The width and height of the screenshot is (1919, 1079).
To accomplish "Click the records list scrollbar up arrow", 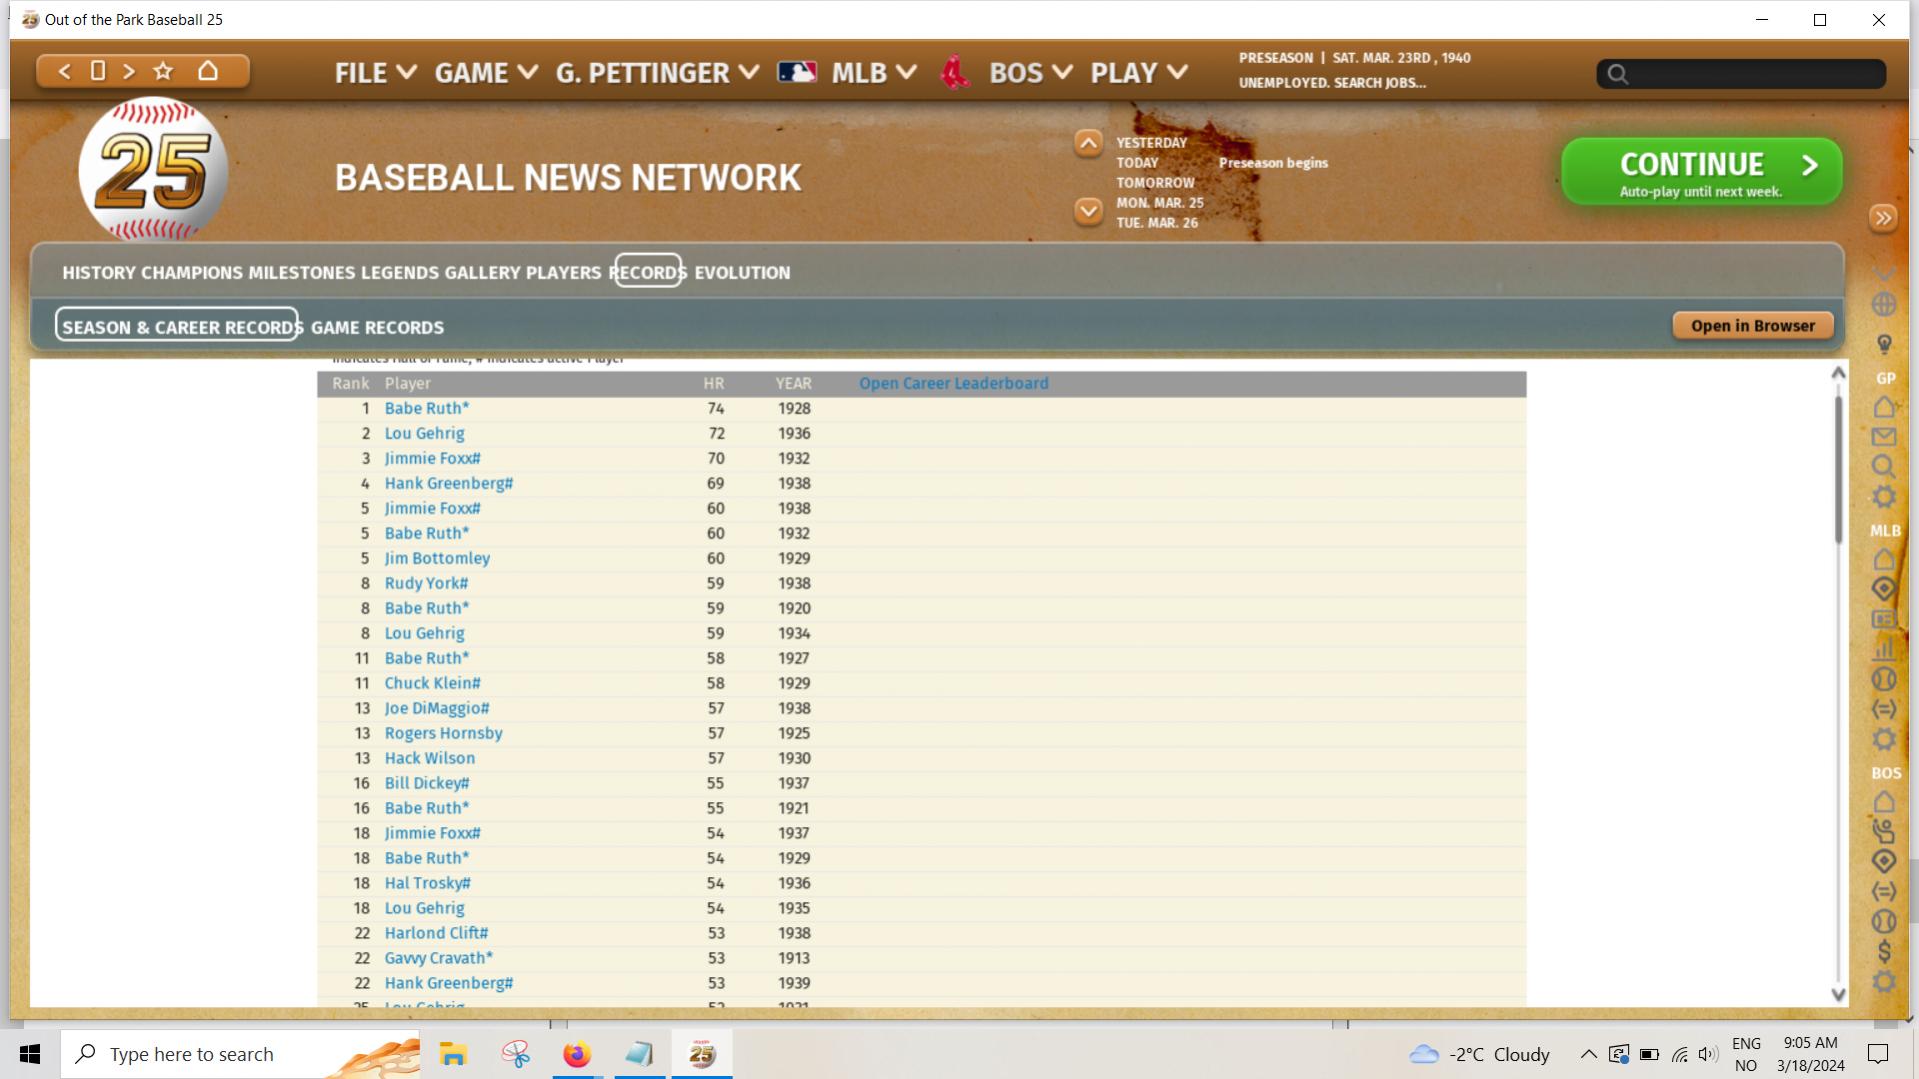I will tap(1838, 373).
